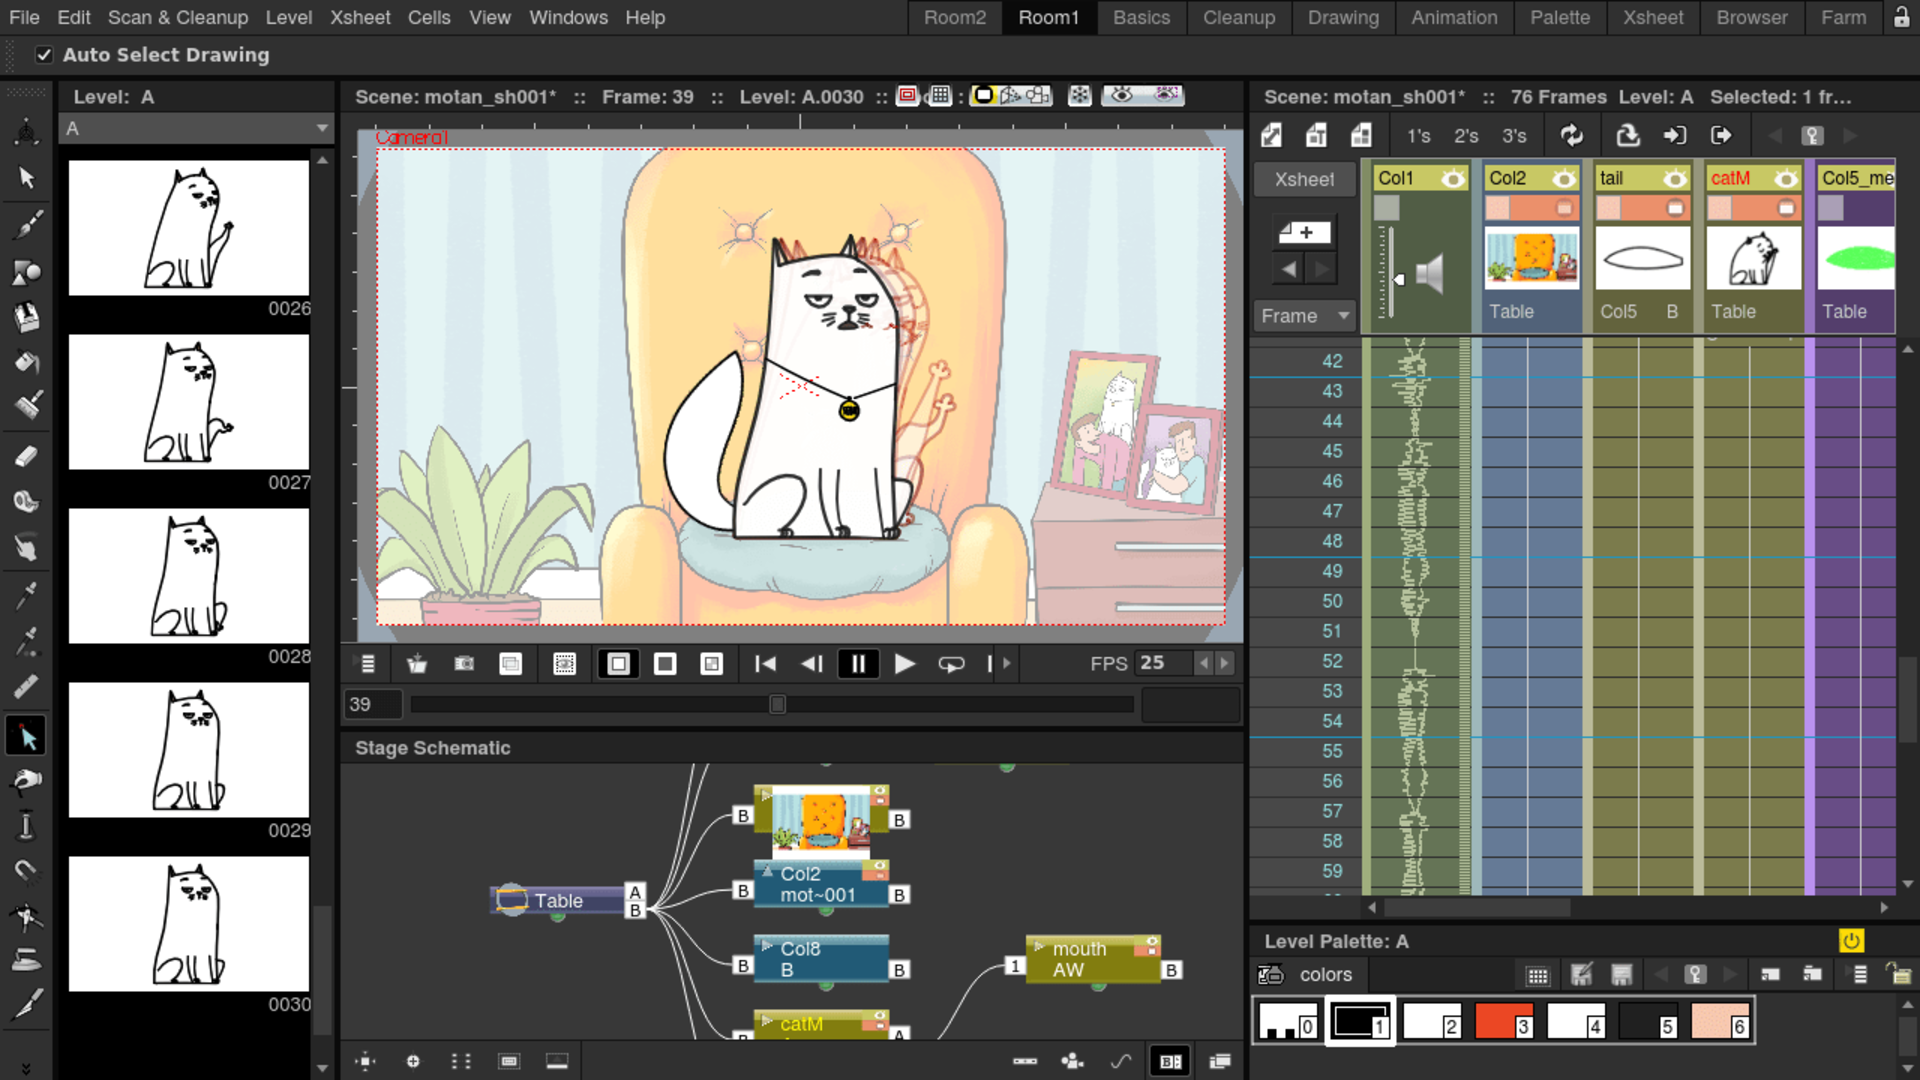The image size is (1920, 1080).
Task: Click the Animation tab
Action: pyautogui.click(x=1453, y=17)
